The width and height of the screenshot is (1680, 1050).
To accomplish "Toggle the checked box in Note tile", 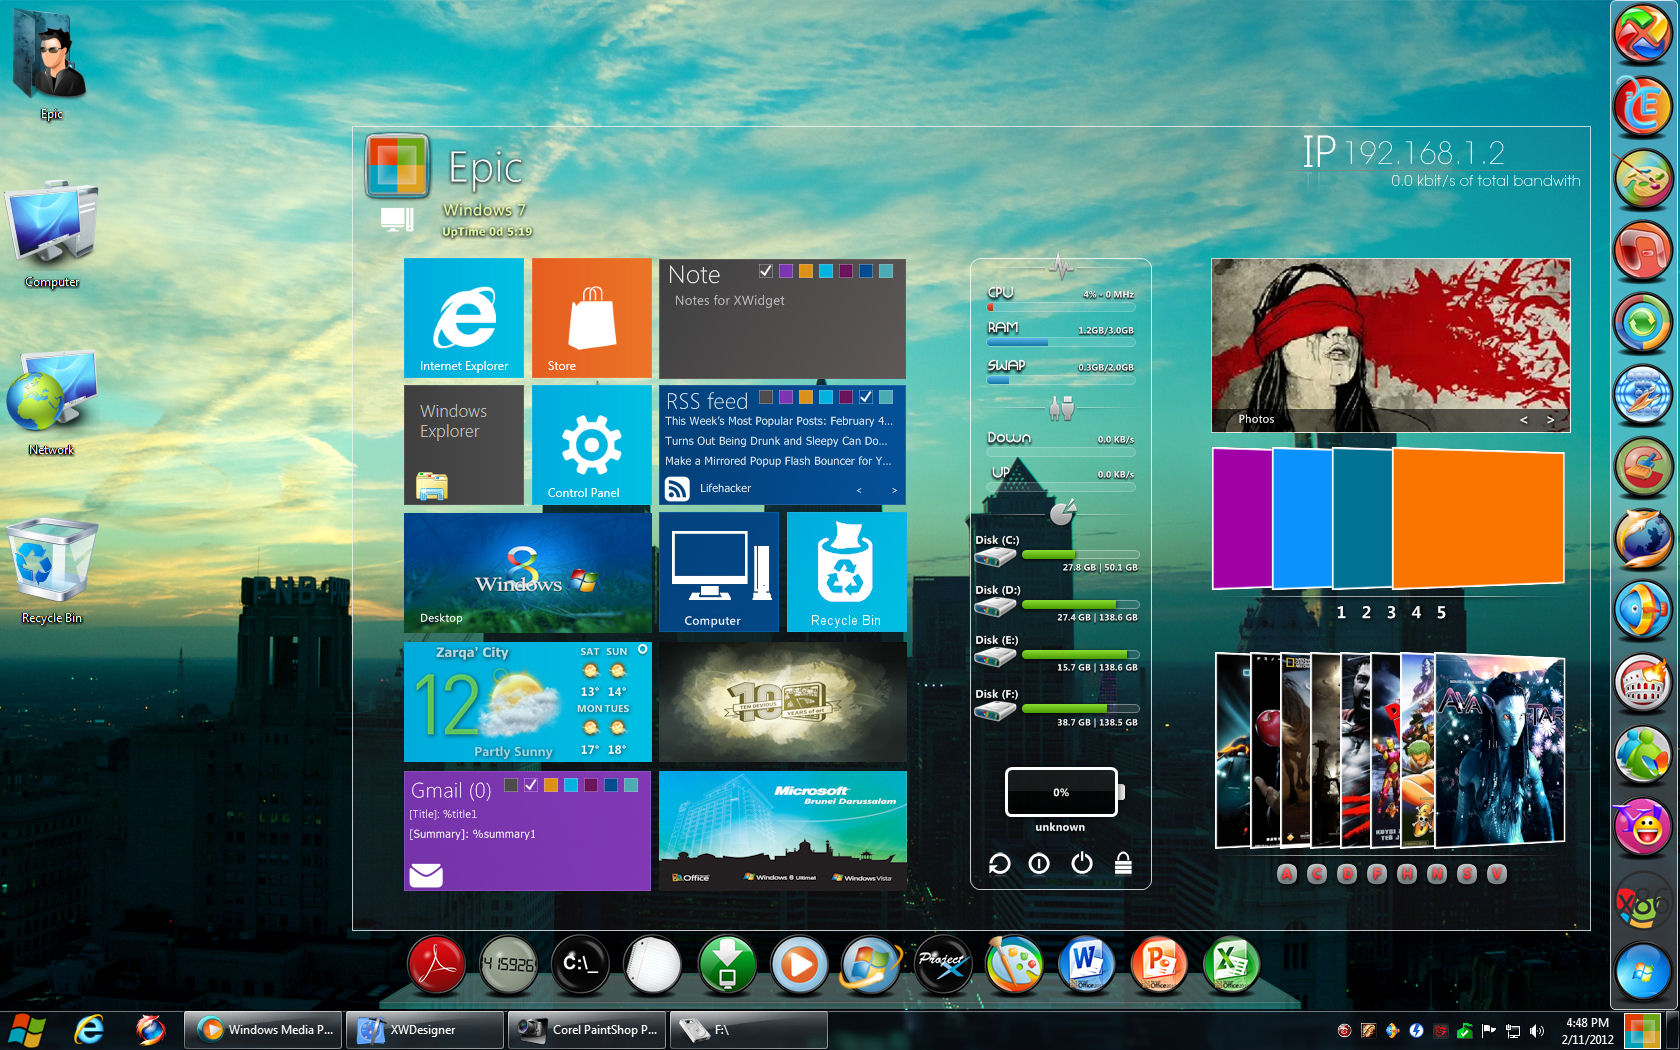I will tap(766, 271).
